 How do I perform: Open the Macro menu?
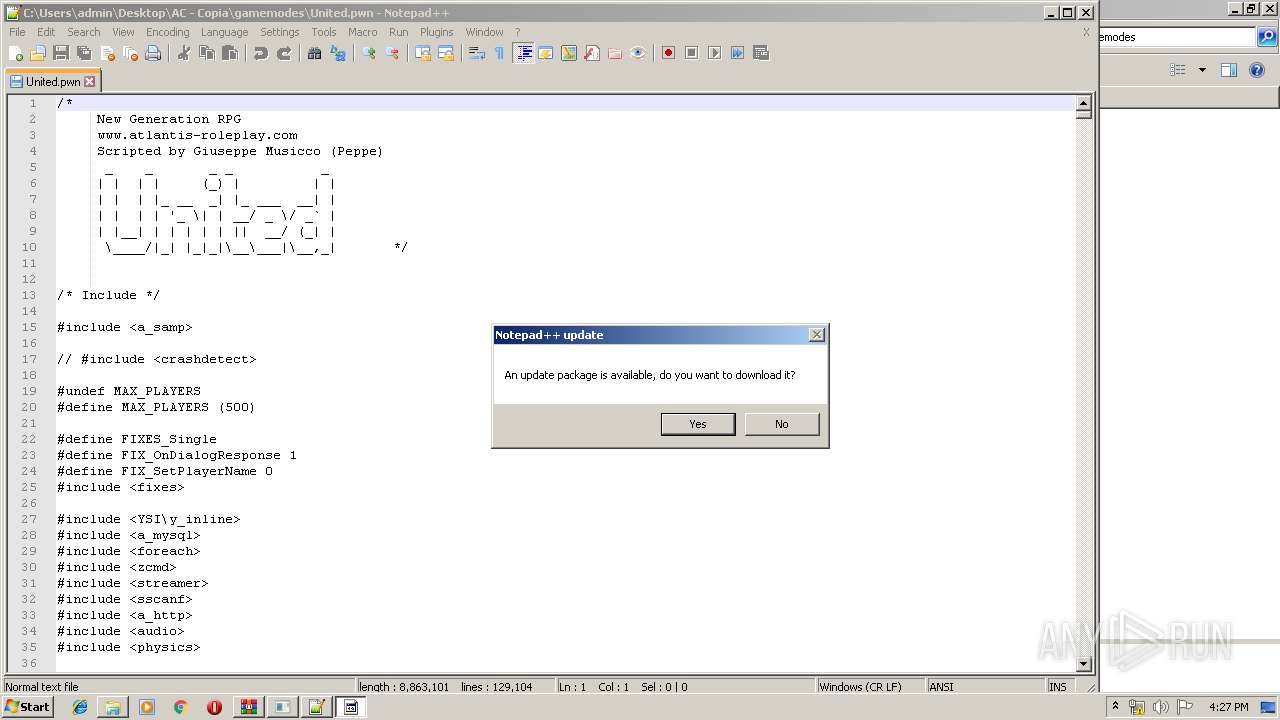tap(362, 32)
